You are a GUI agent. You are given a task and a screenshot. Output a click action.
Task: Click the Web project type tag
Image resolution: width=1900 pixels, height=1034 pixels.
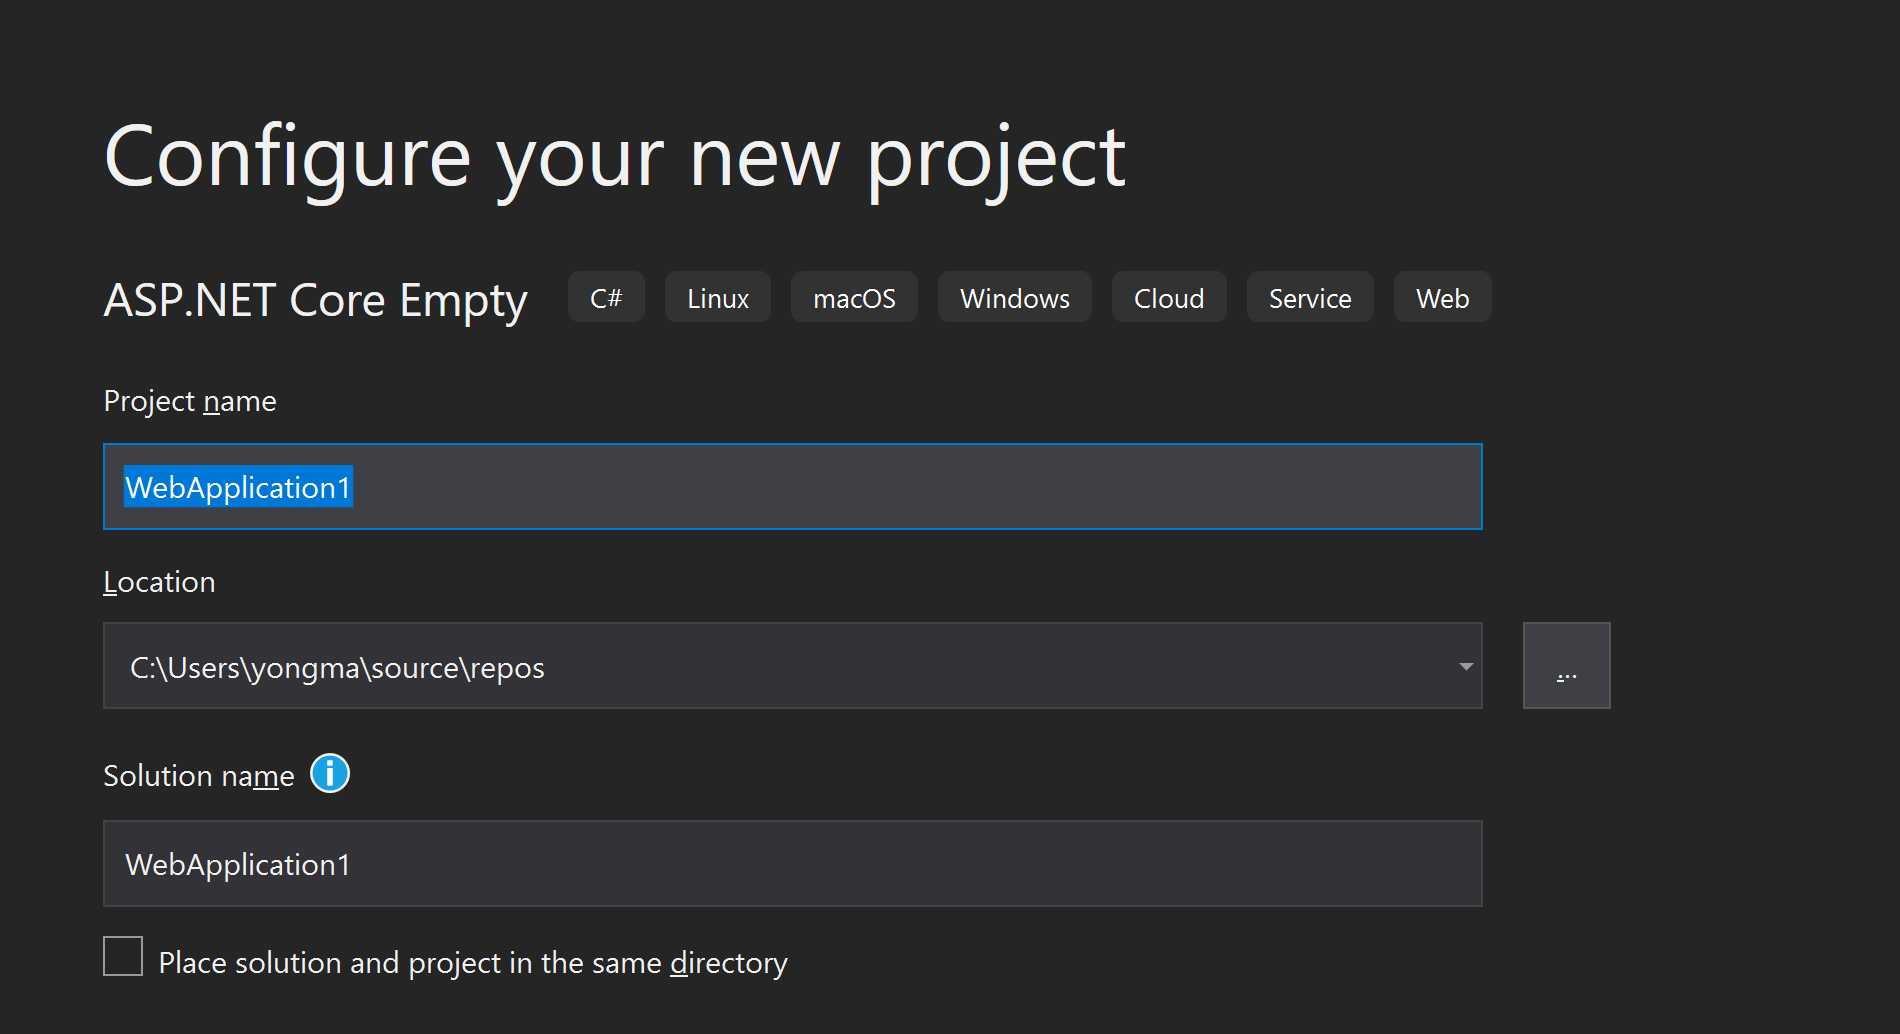[x=1442, y=298]
